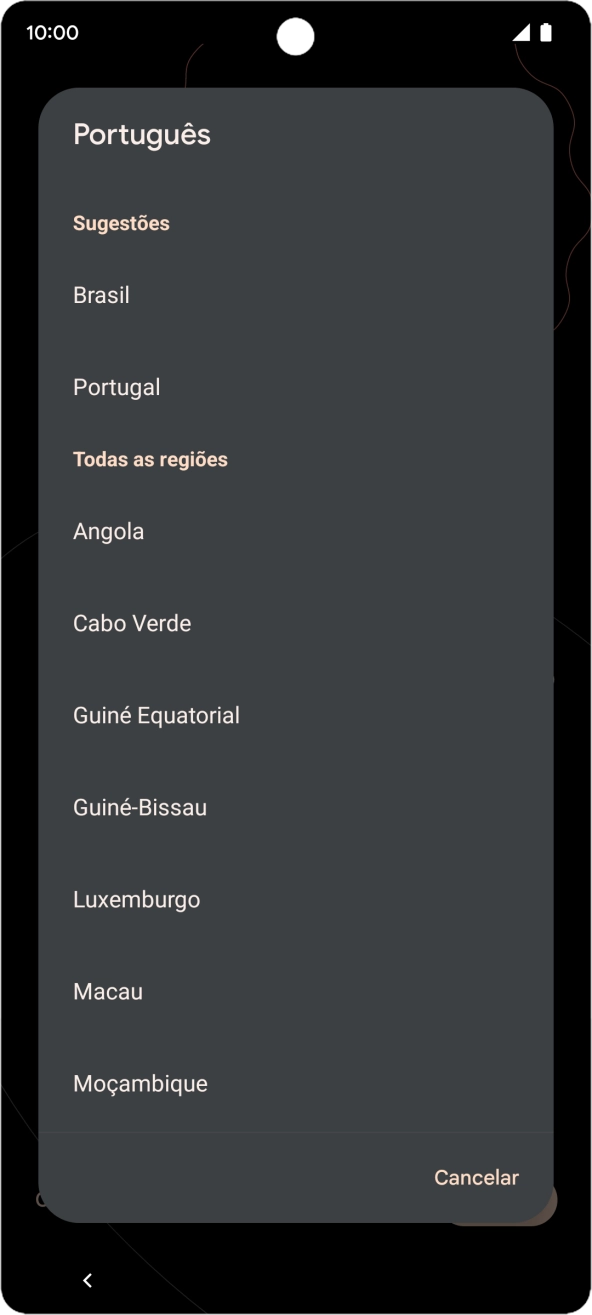Choose Guiné-Bissau as the region

pos(139,807)
